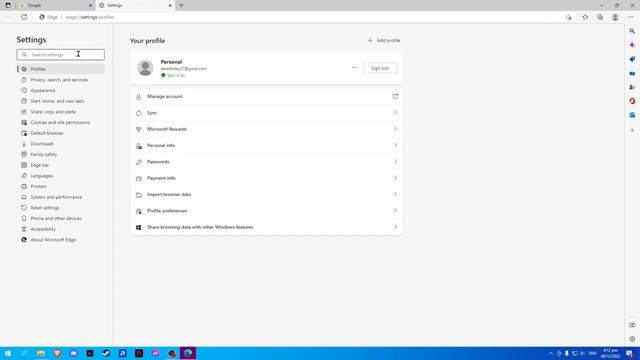Click the Back arrow in toolbar
The height and width of the screenshot is (360, 640).
point(9,17)
